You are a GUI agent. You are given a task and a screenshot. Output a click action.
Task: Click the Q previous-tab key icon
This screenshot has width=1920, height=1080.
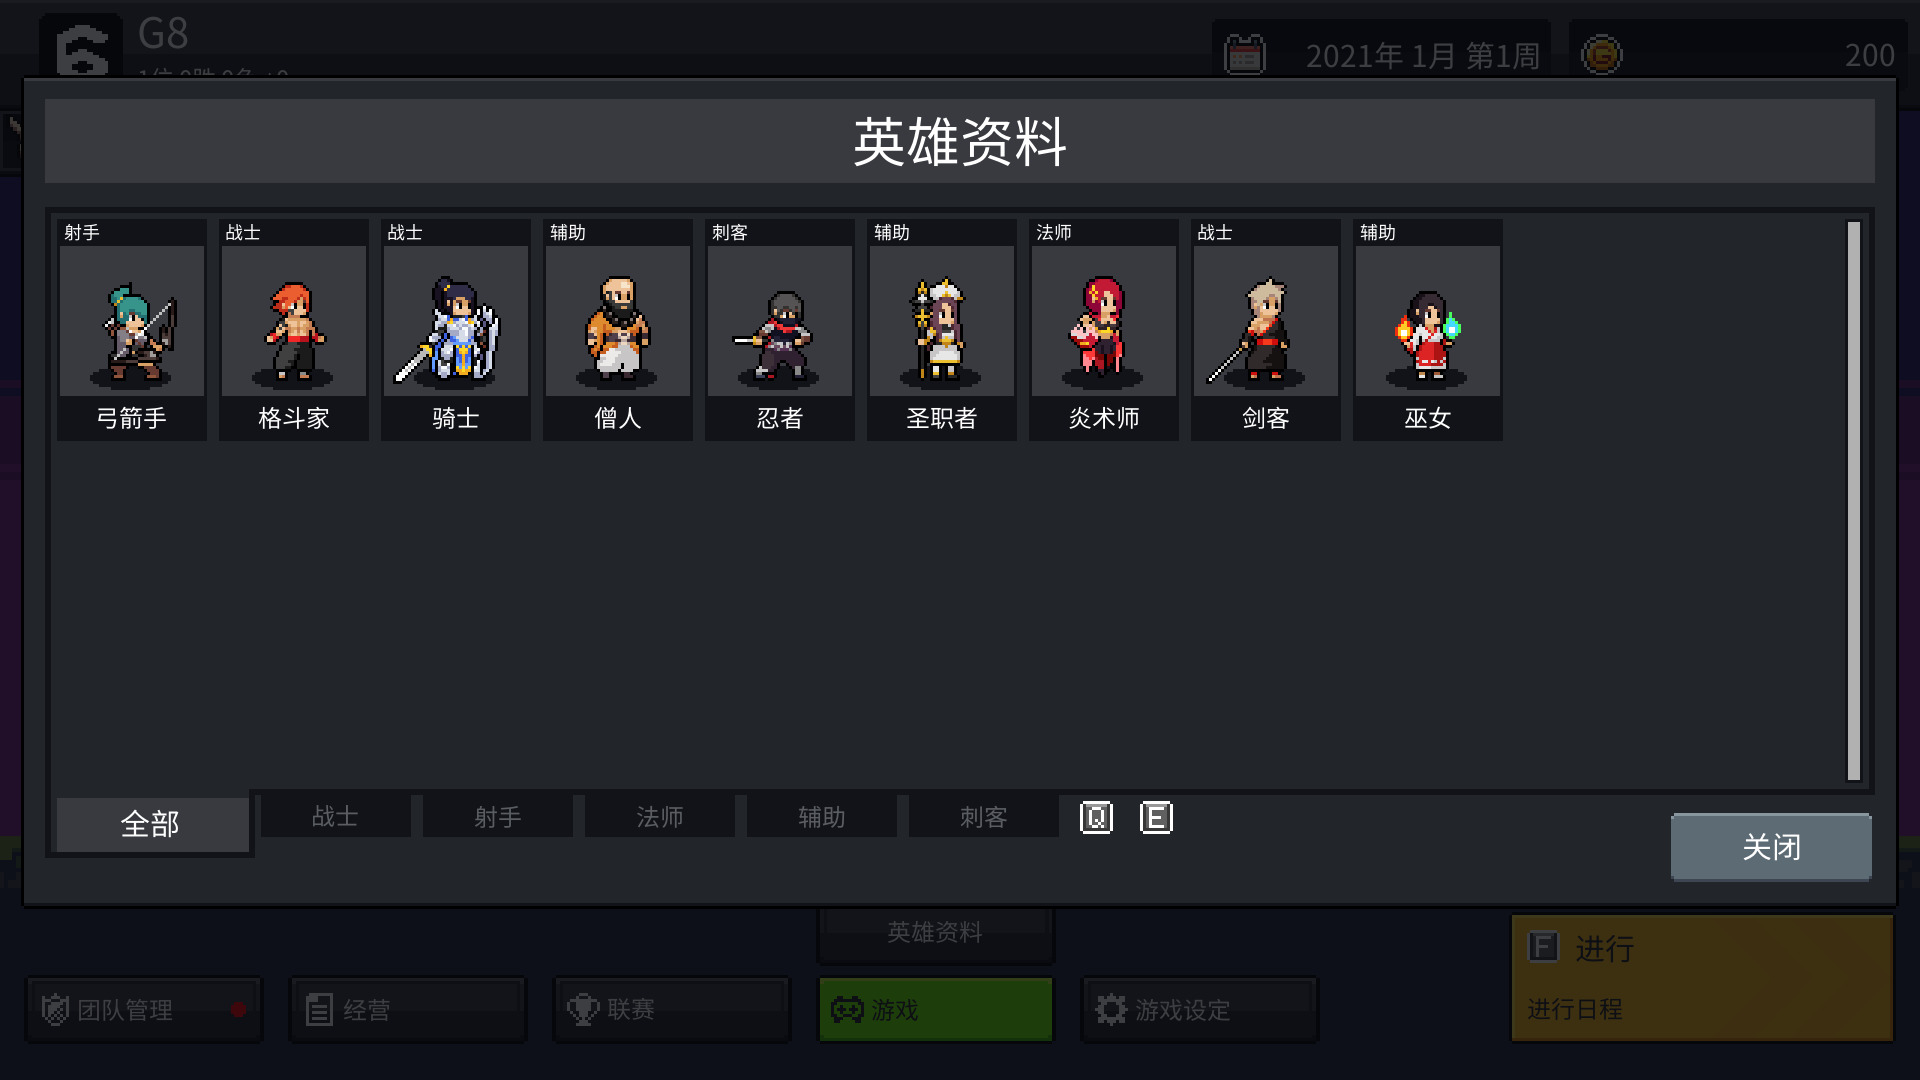tap(1096, 818)
